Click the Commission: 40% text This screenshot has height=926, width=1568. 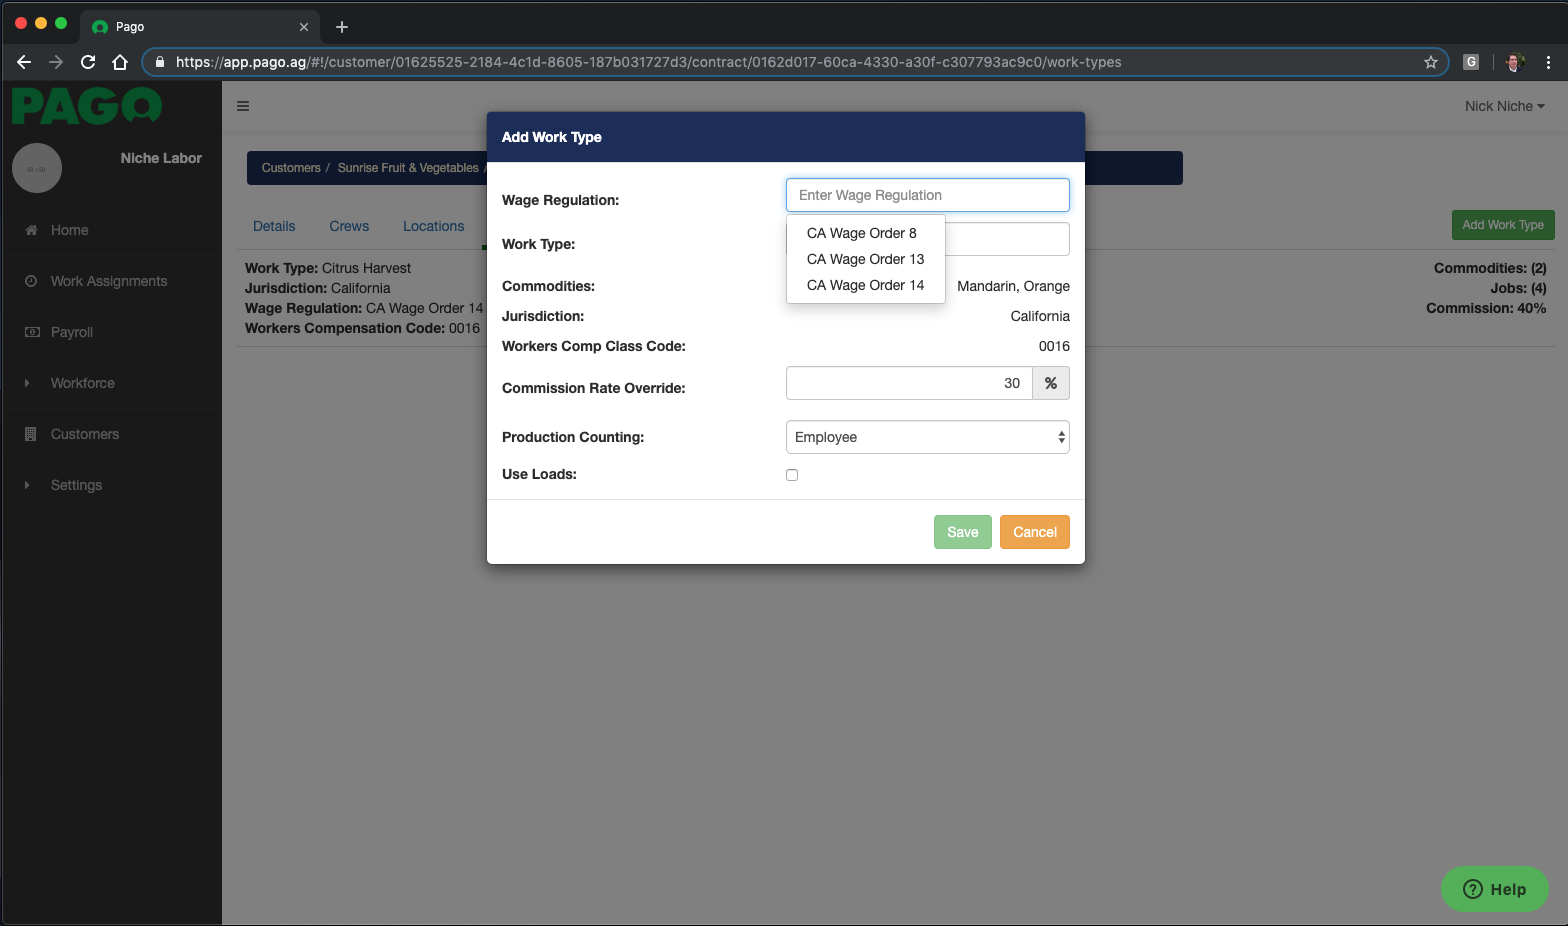1486,308
